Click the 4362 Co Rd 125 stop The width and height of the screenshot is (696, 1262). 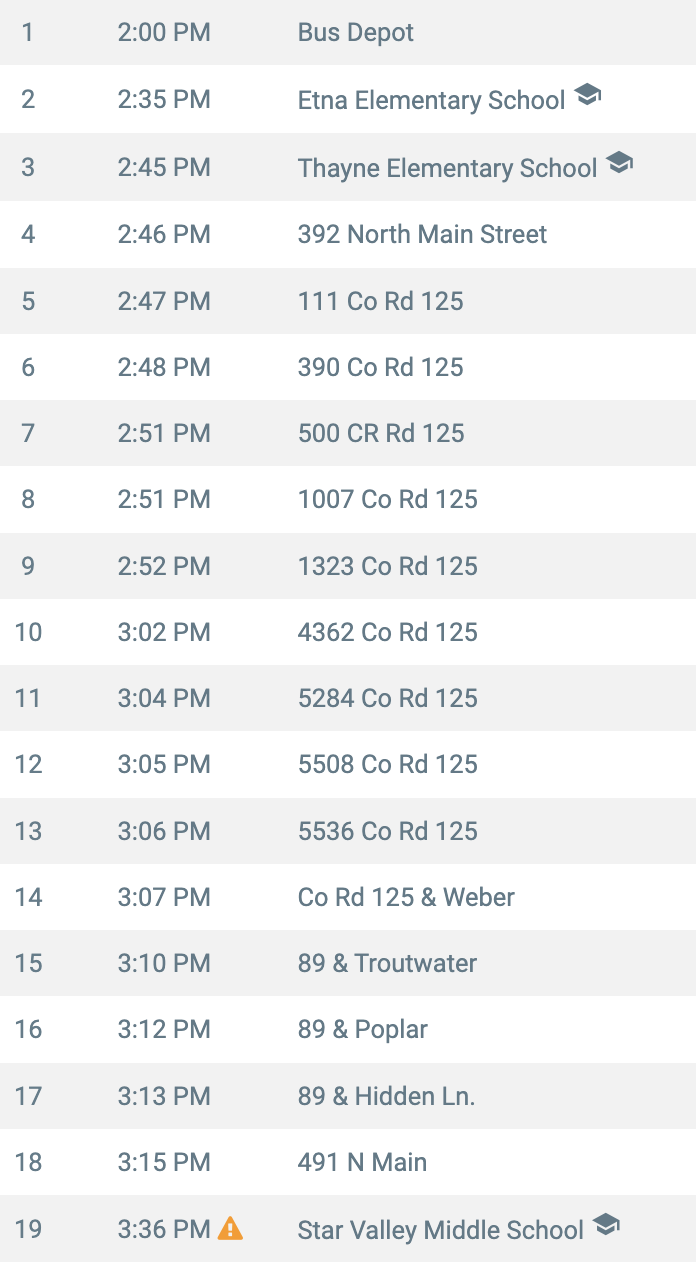tap(348, 632)
